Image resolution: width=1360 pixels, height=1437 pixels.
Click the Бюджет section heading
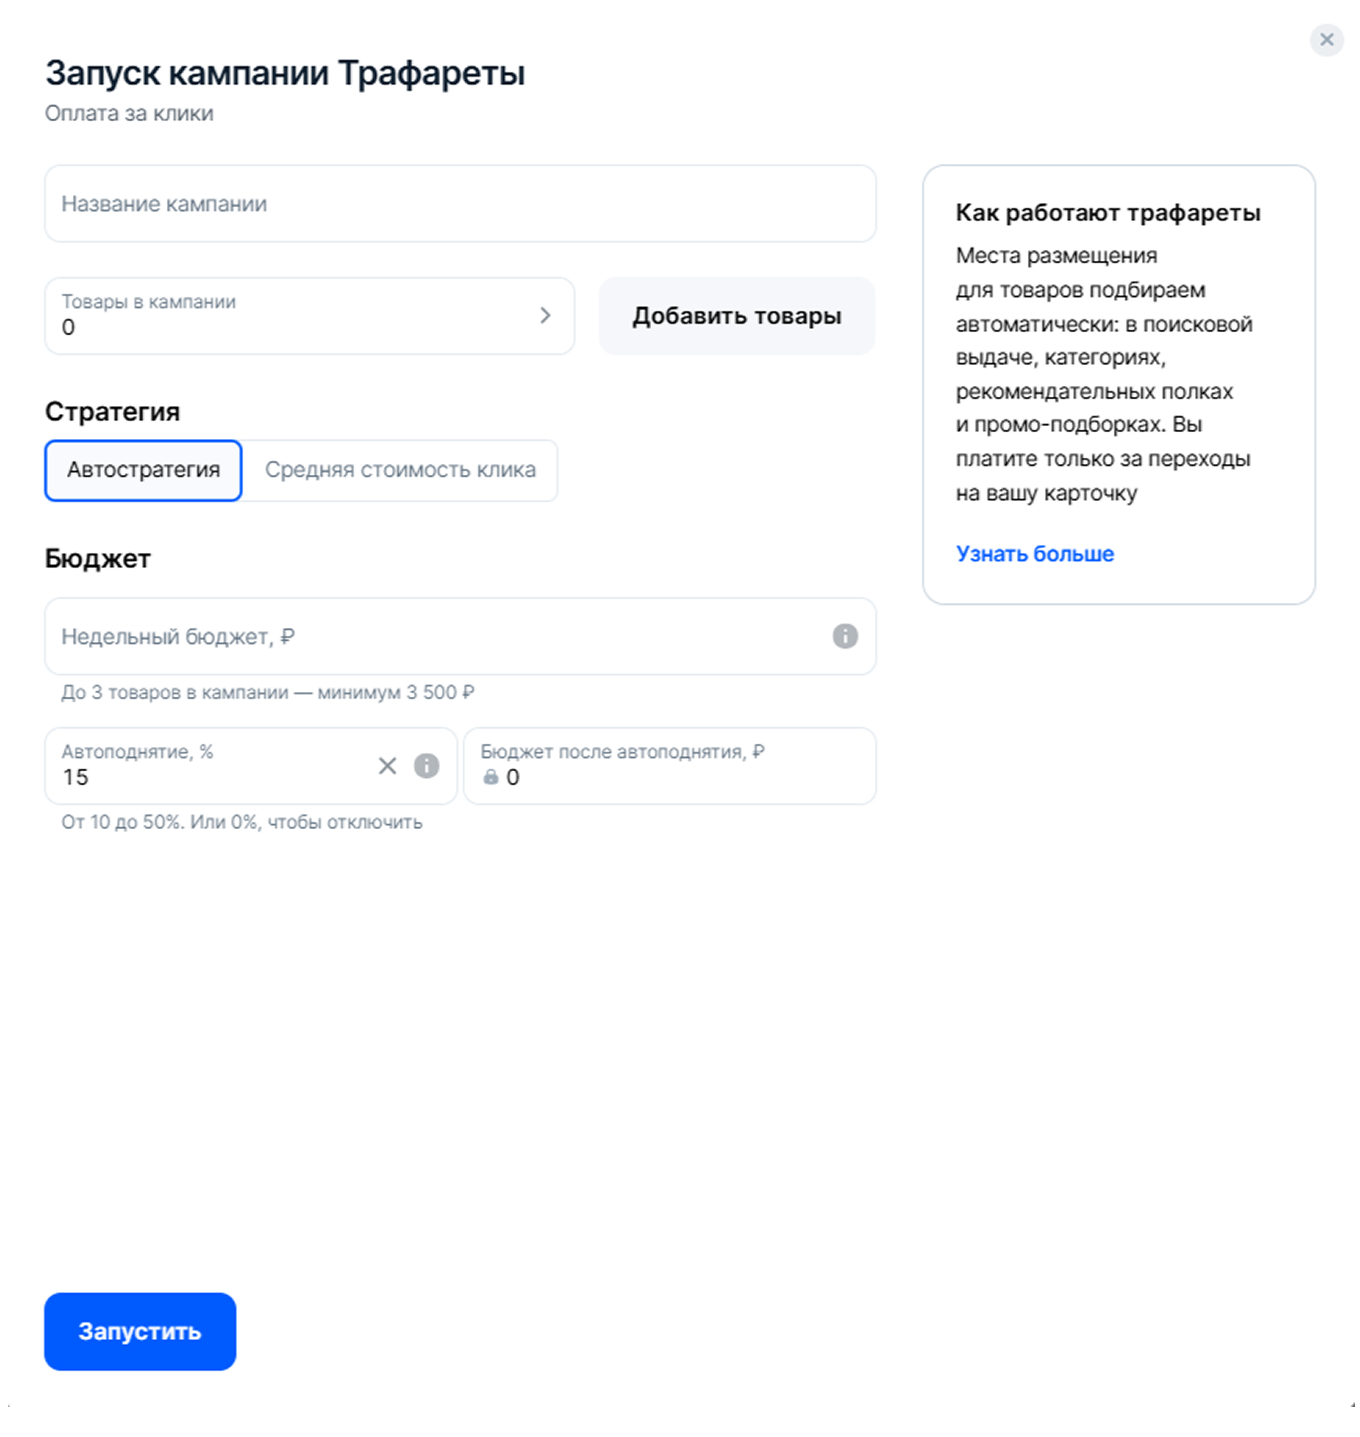point(97,558)
